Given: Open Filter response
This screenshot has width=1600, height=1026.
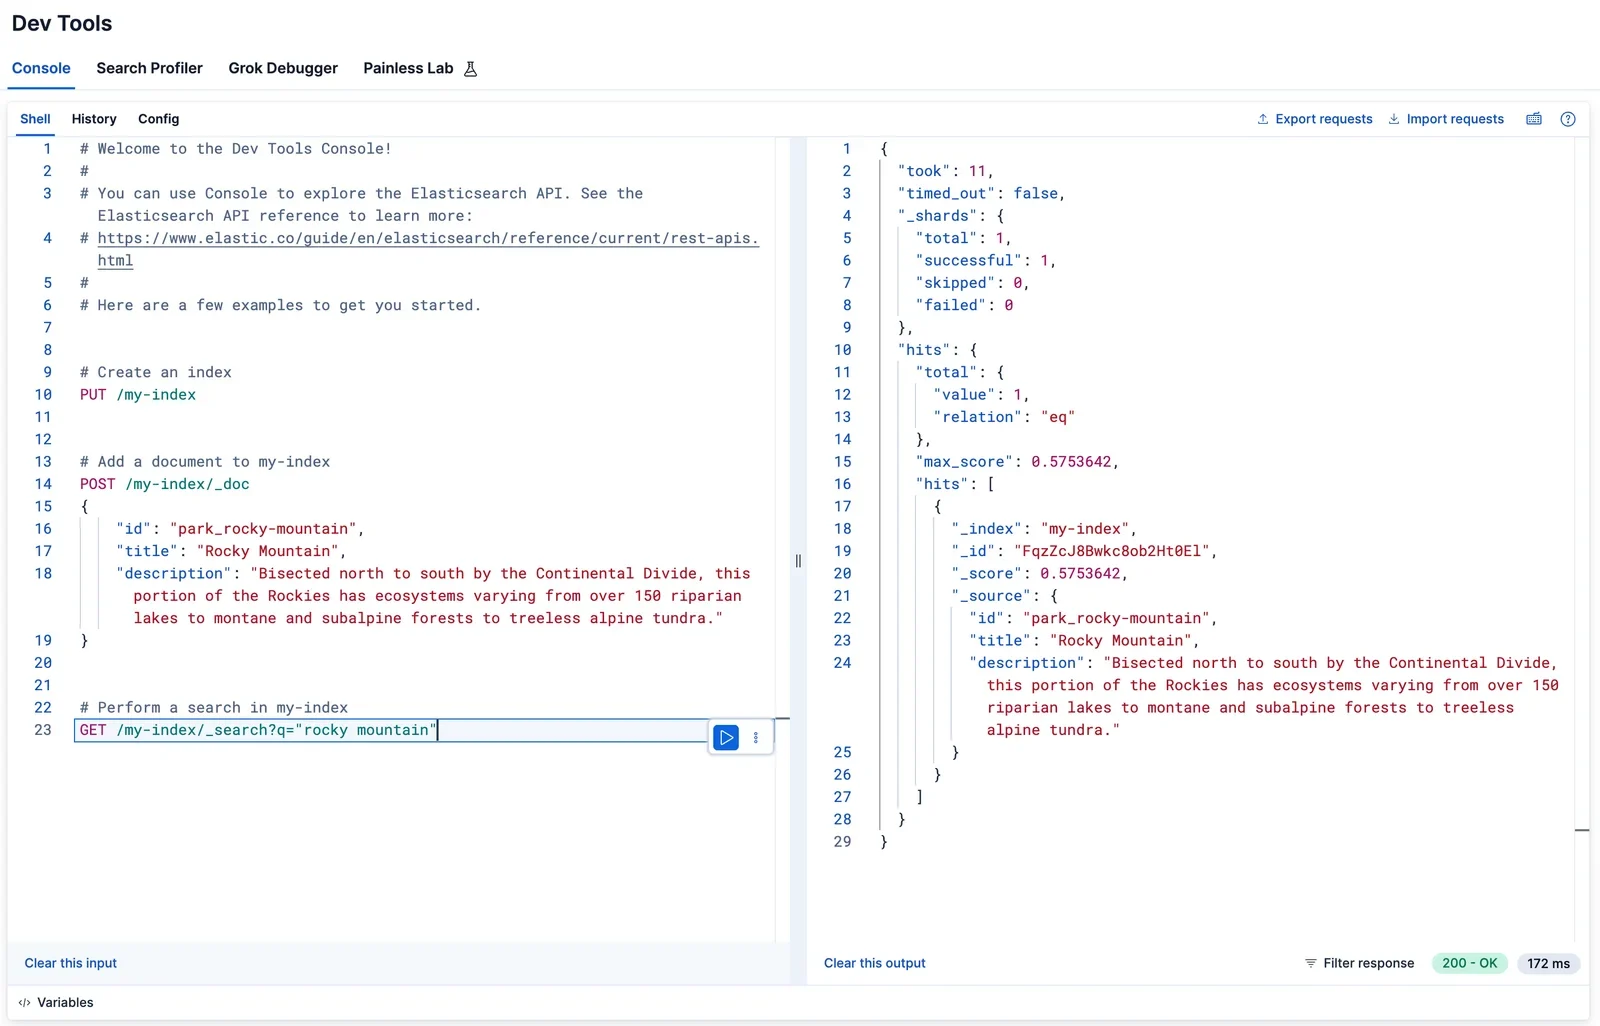Looking at the screenshot, I should click(1360, 963).
